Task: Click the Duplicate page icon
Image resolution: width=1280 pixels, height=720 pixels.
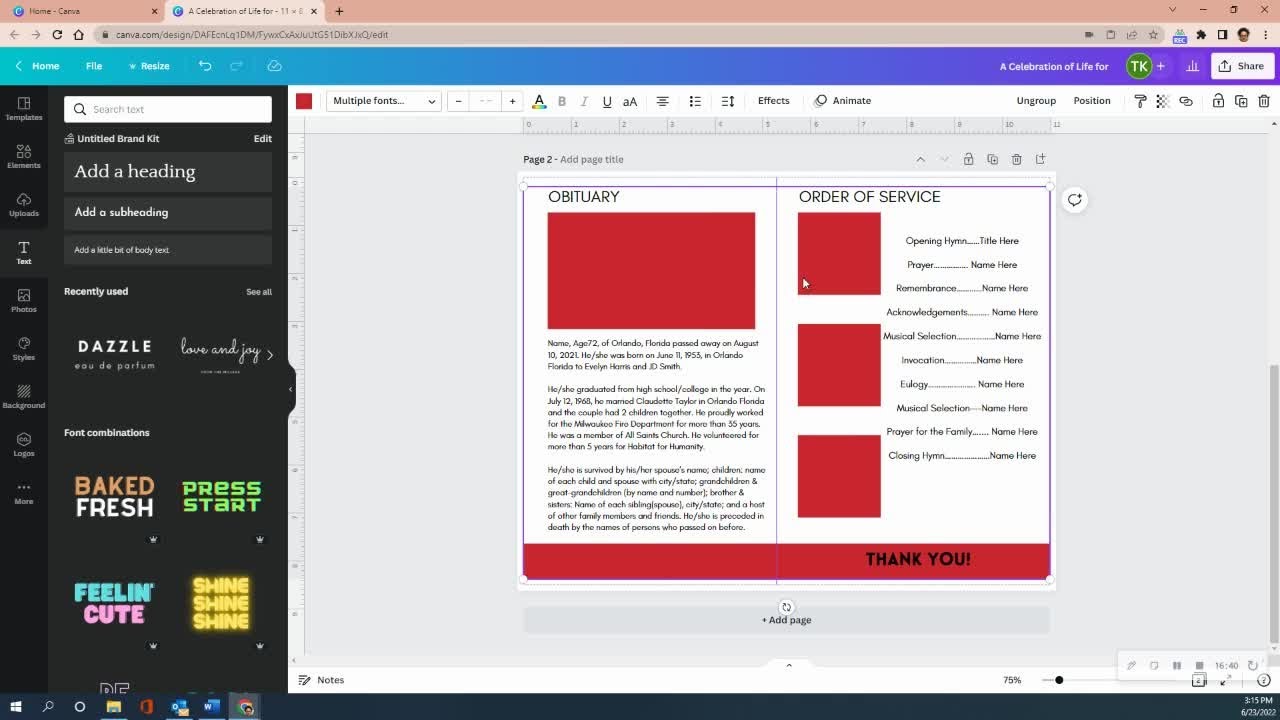Action: click(x=992, y=159)
